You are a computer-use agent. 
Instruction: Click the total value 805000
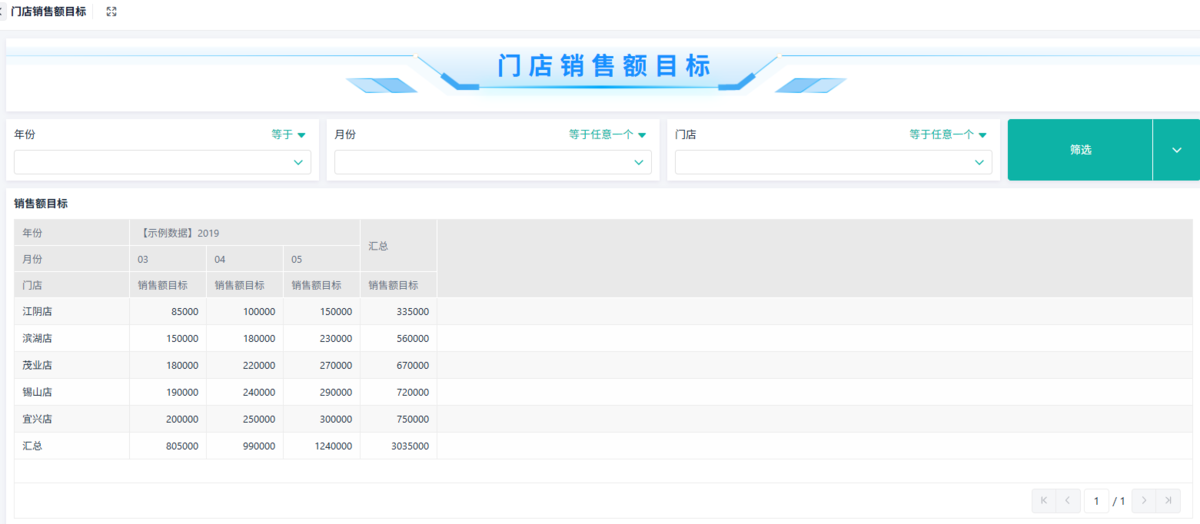[182, 446]
